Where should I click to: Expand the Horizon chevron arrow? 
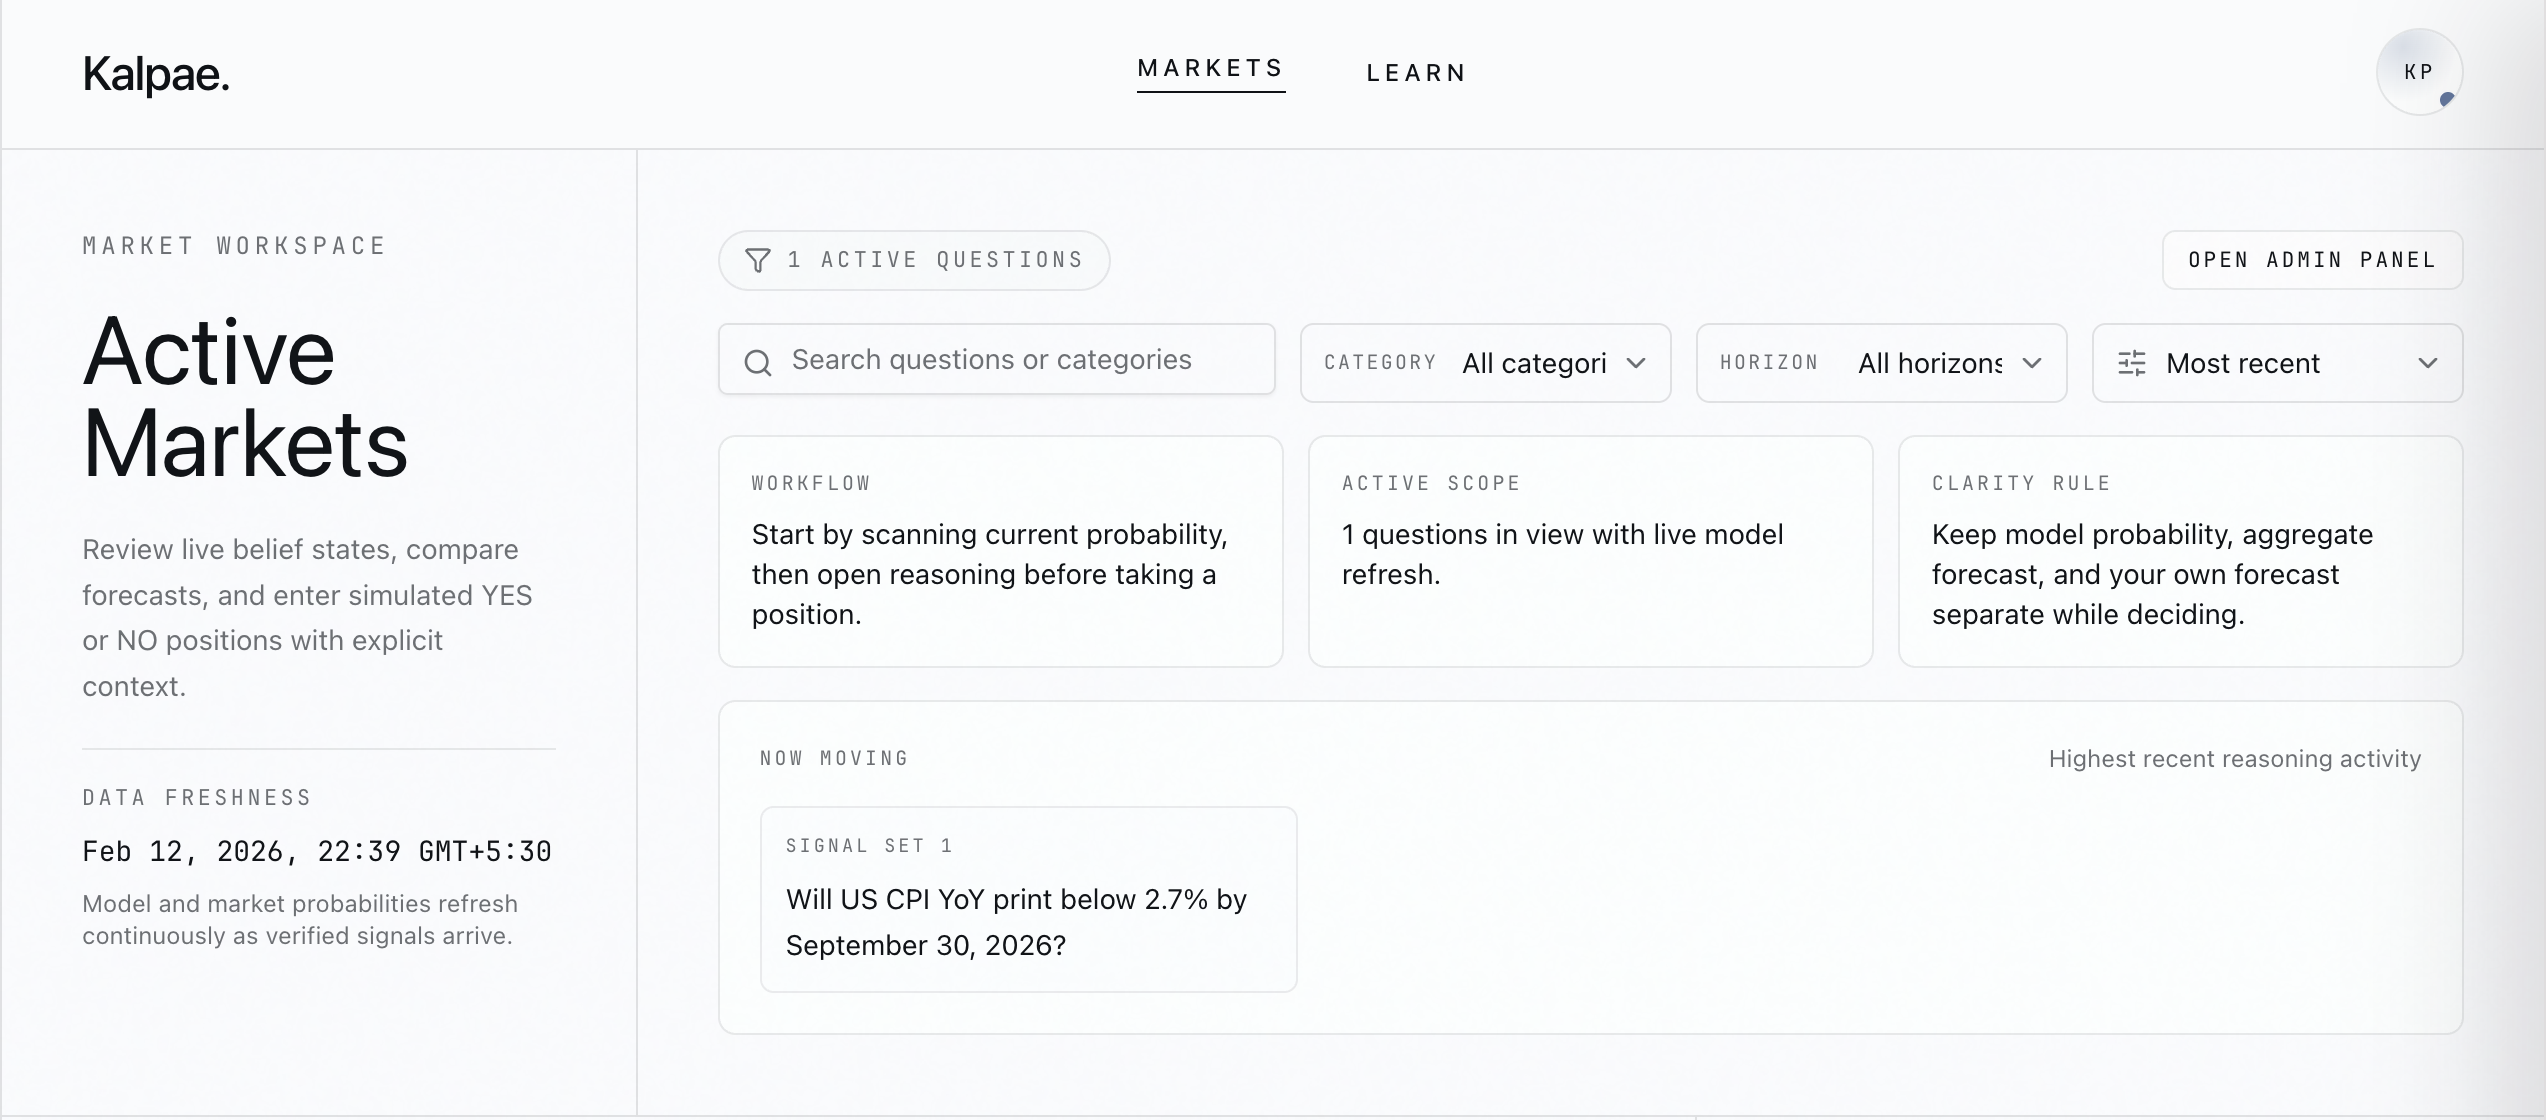click(x=2032, y=363)
